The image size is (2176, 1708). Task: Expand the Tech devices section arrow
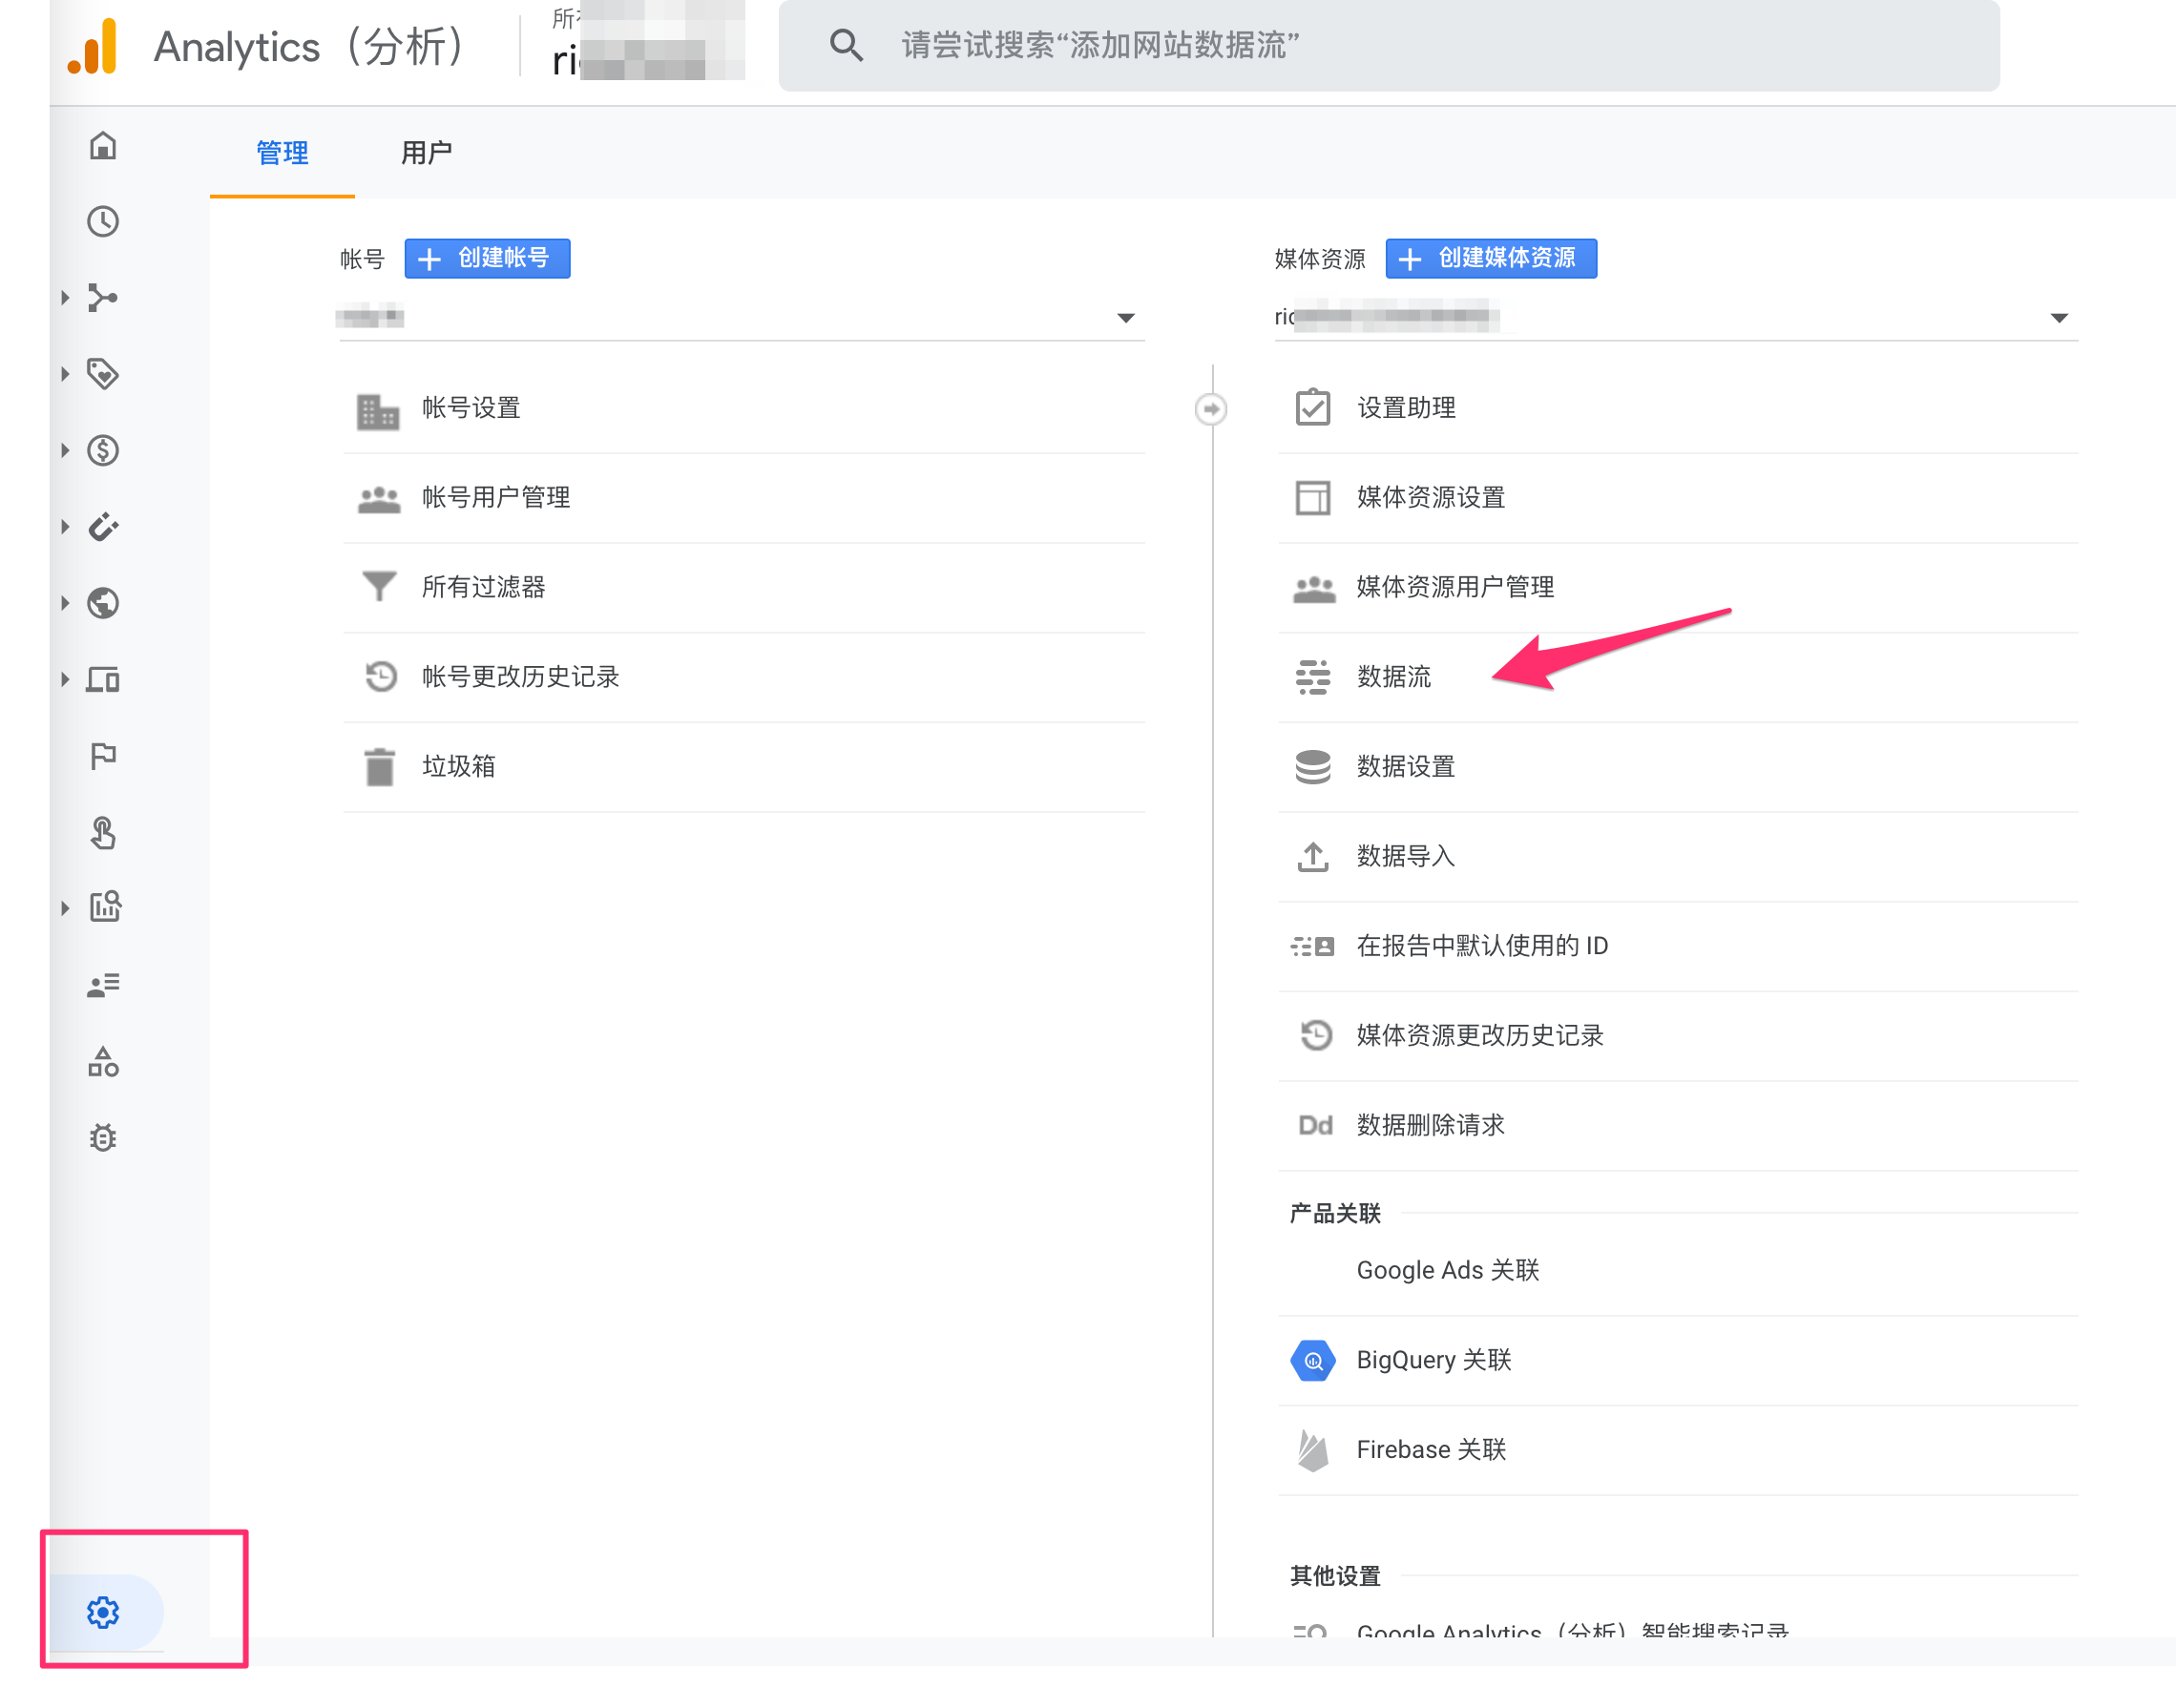pyautogui.click(x=65, y=680)
